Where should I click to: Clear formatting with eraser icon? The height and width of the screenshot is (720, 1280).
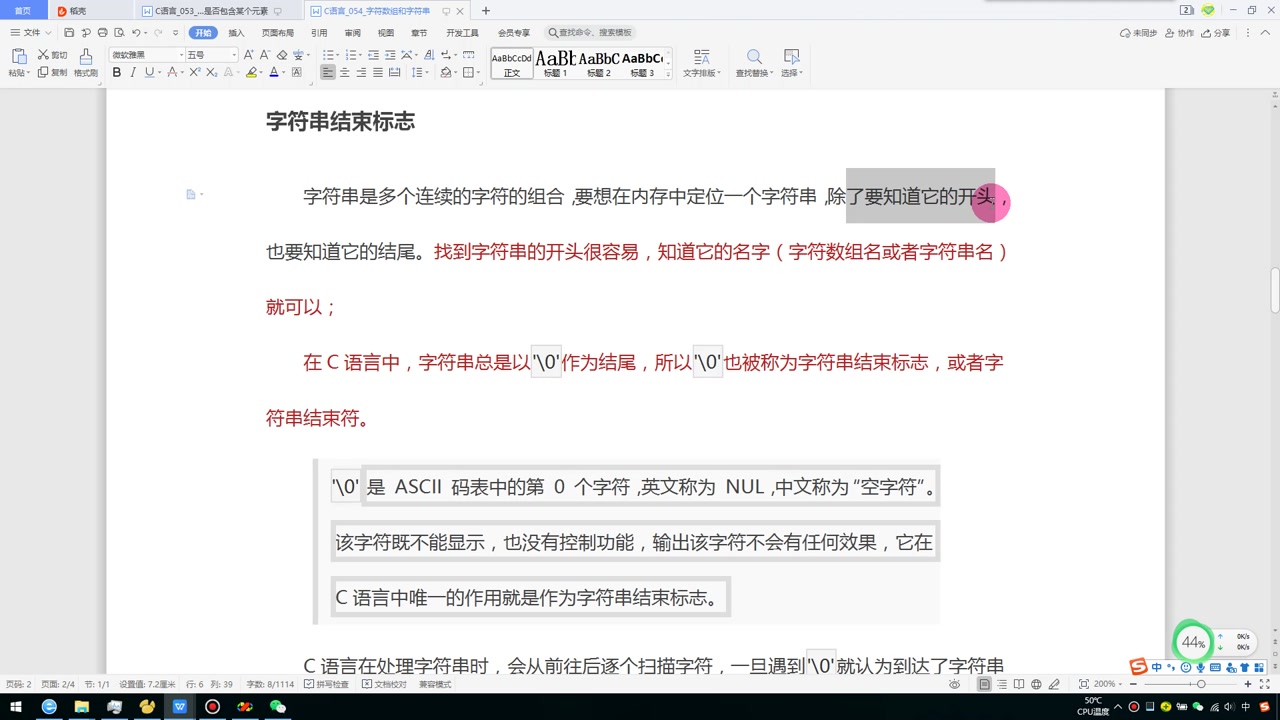pos(282,55)
